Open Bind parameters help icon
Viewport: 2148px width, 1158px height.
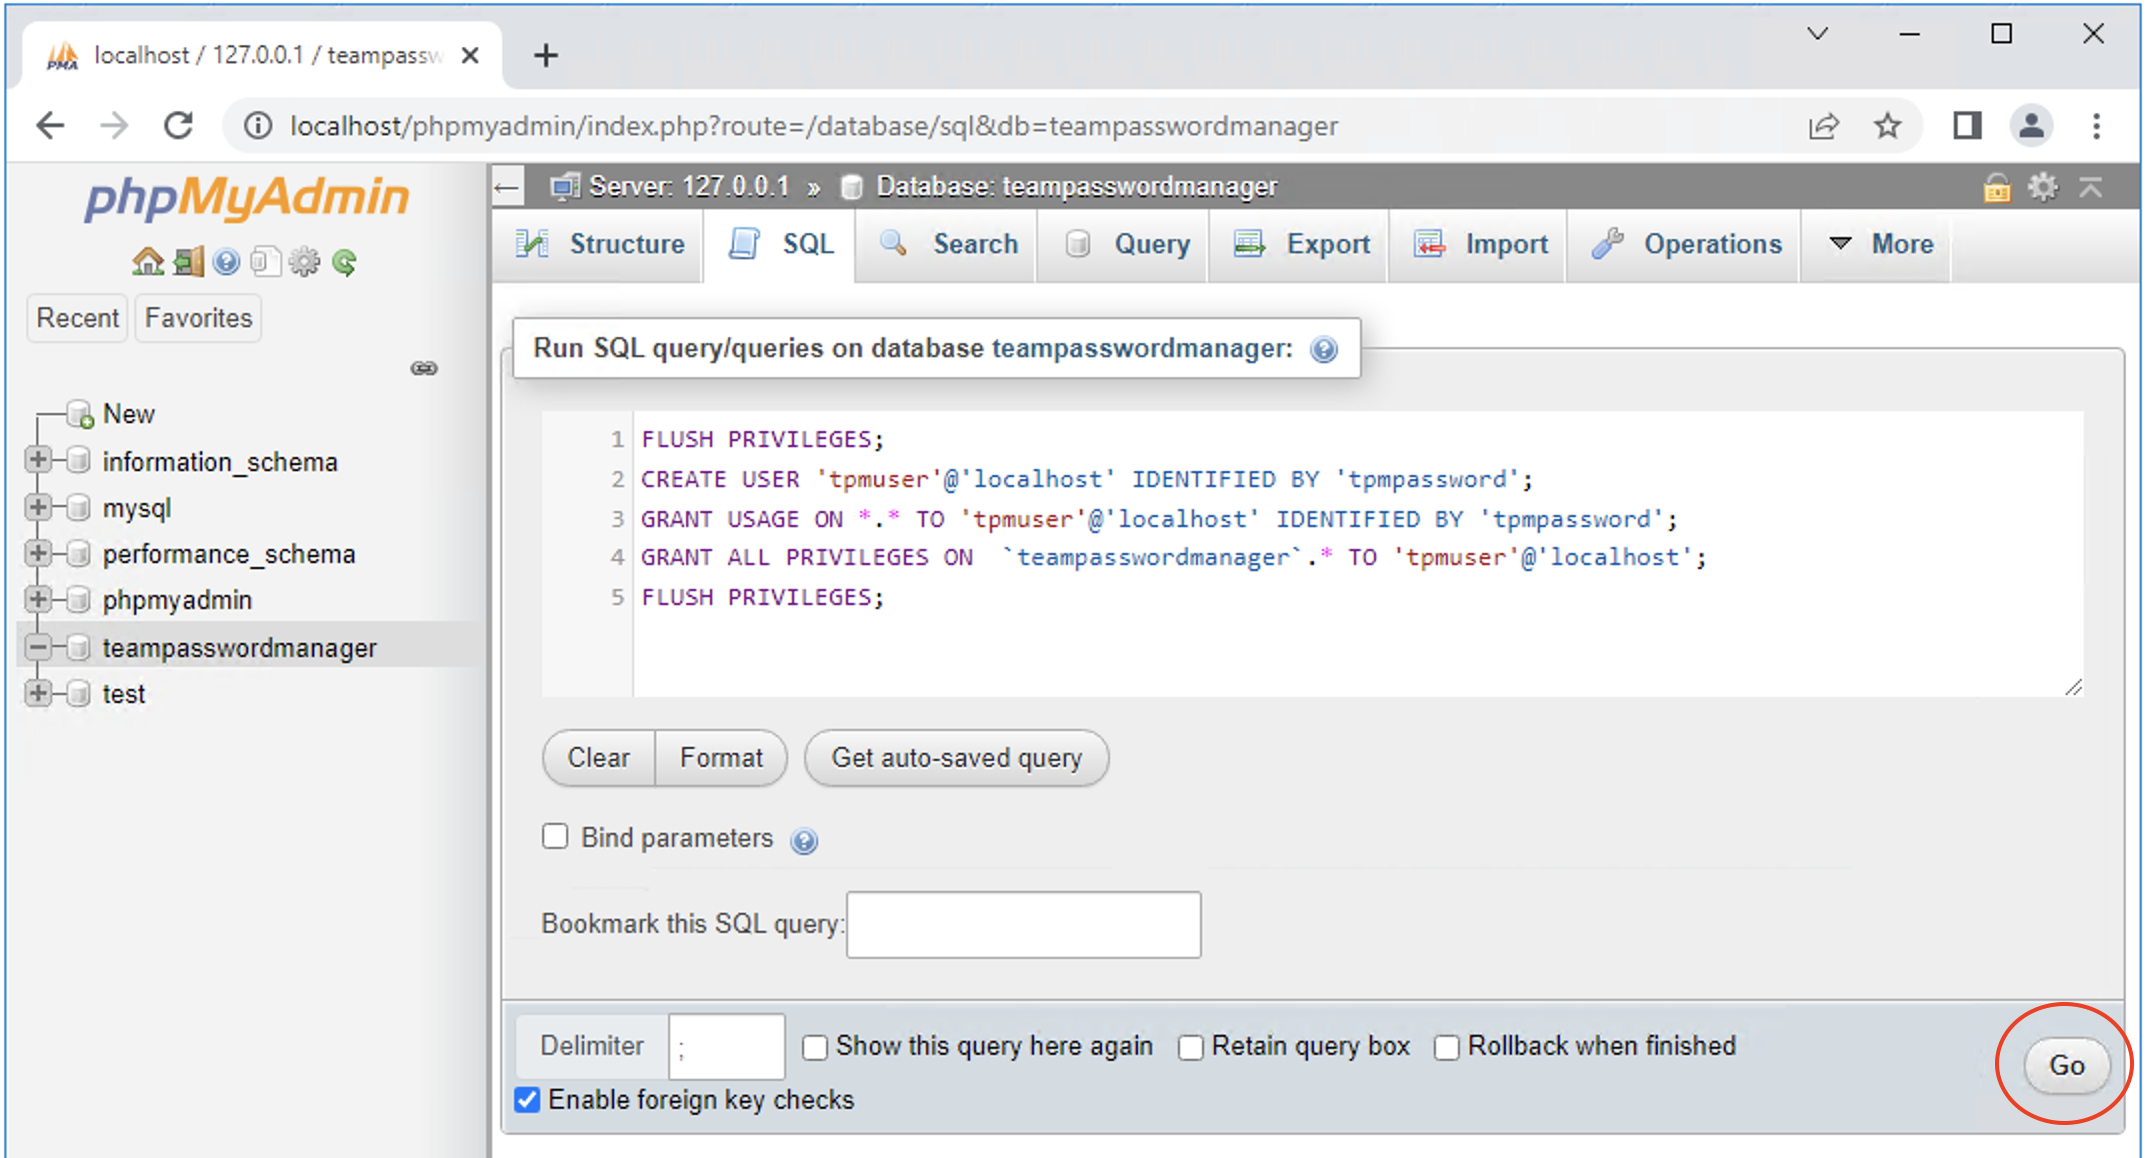coord(804,841)
